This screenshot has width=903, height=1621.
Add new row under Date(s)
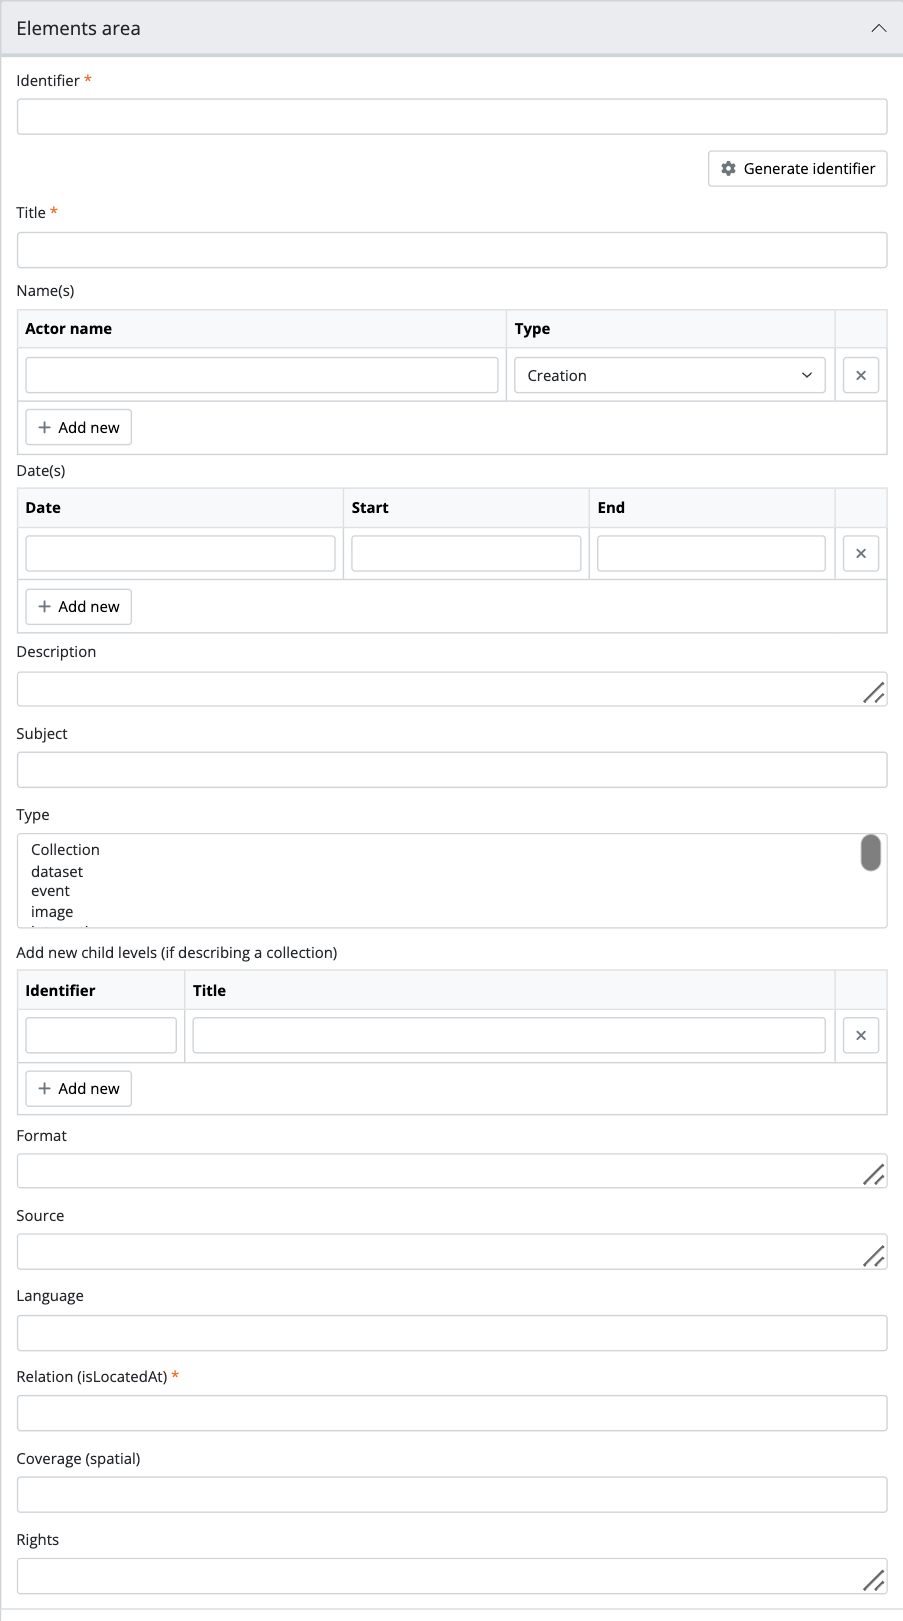point(78,606)
